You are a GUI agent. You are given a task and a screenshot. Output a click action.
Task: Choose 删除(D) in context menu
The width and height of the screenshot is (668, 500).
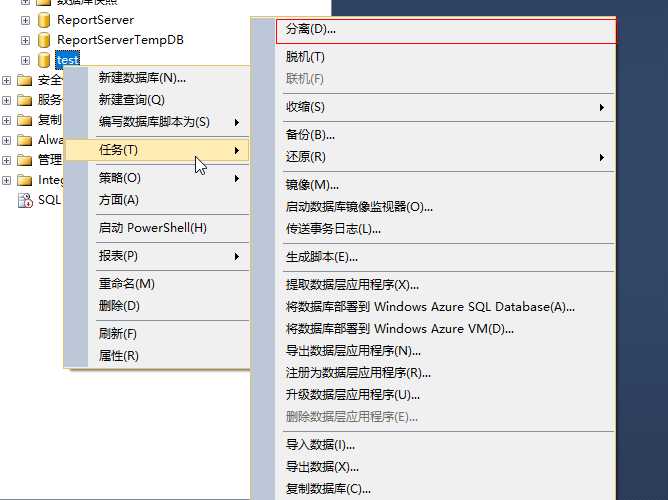coord(157,306)
